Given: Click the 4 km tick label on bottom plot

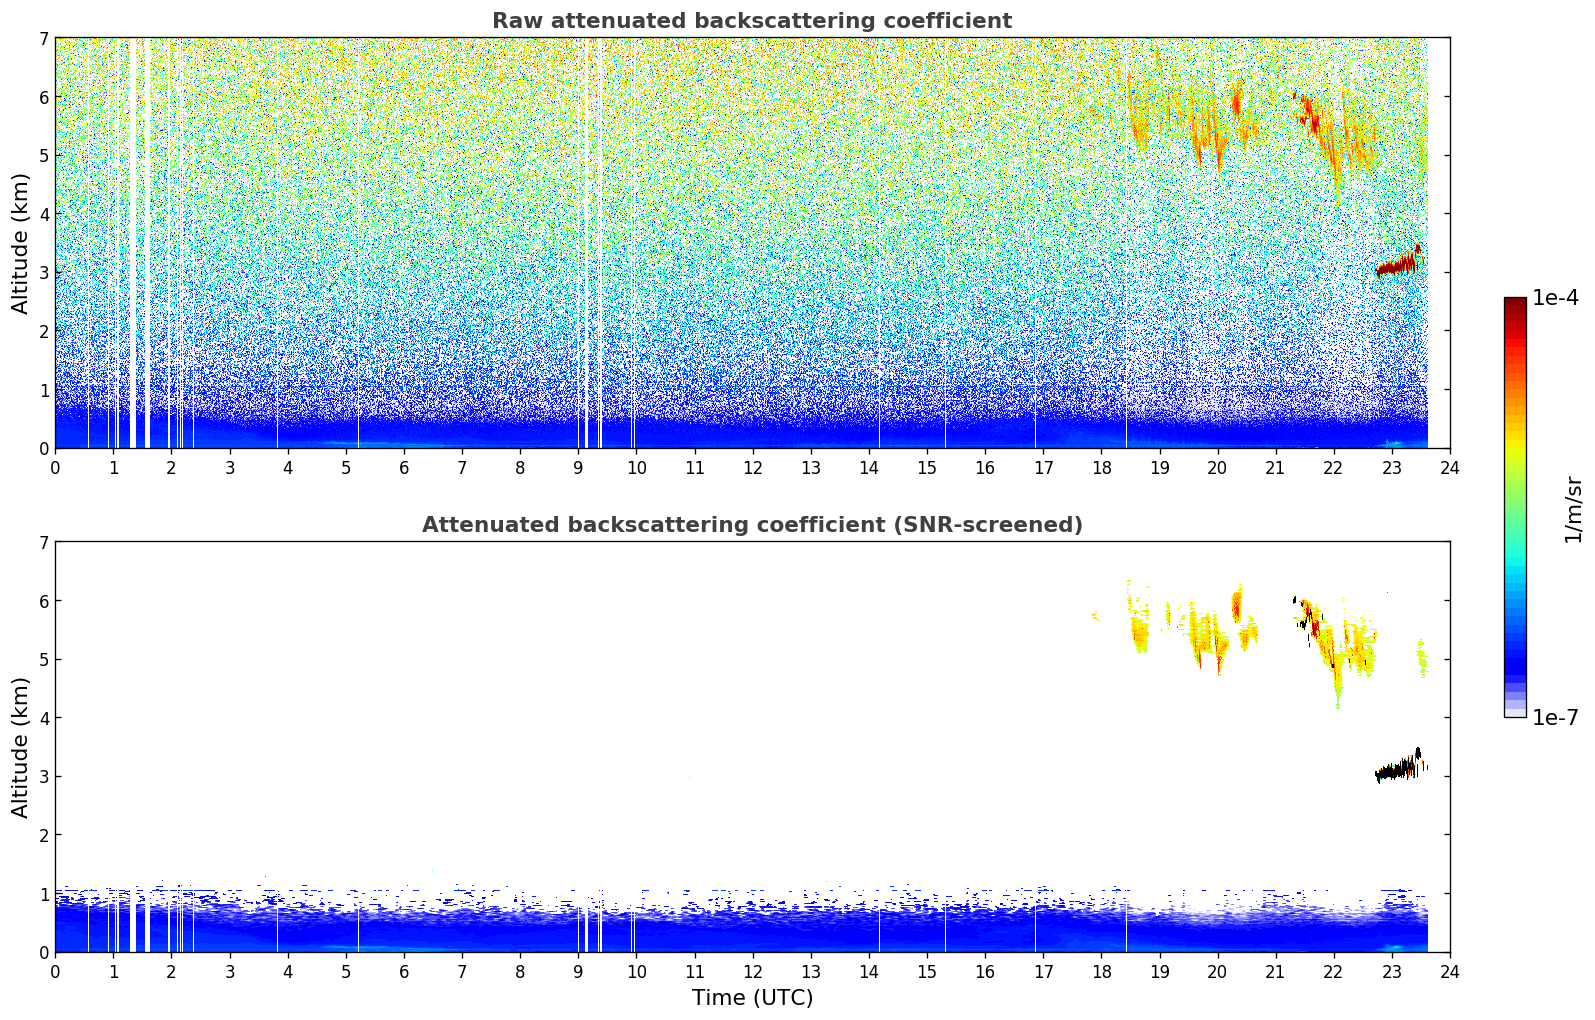Looking at the screenshot, I should pos(43,718).
